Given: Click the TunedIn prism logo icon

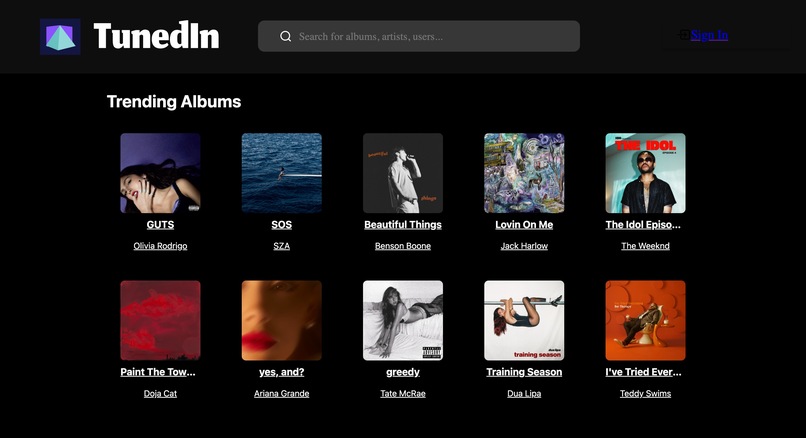Looking at the screenshot, I should (60, 36).
